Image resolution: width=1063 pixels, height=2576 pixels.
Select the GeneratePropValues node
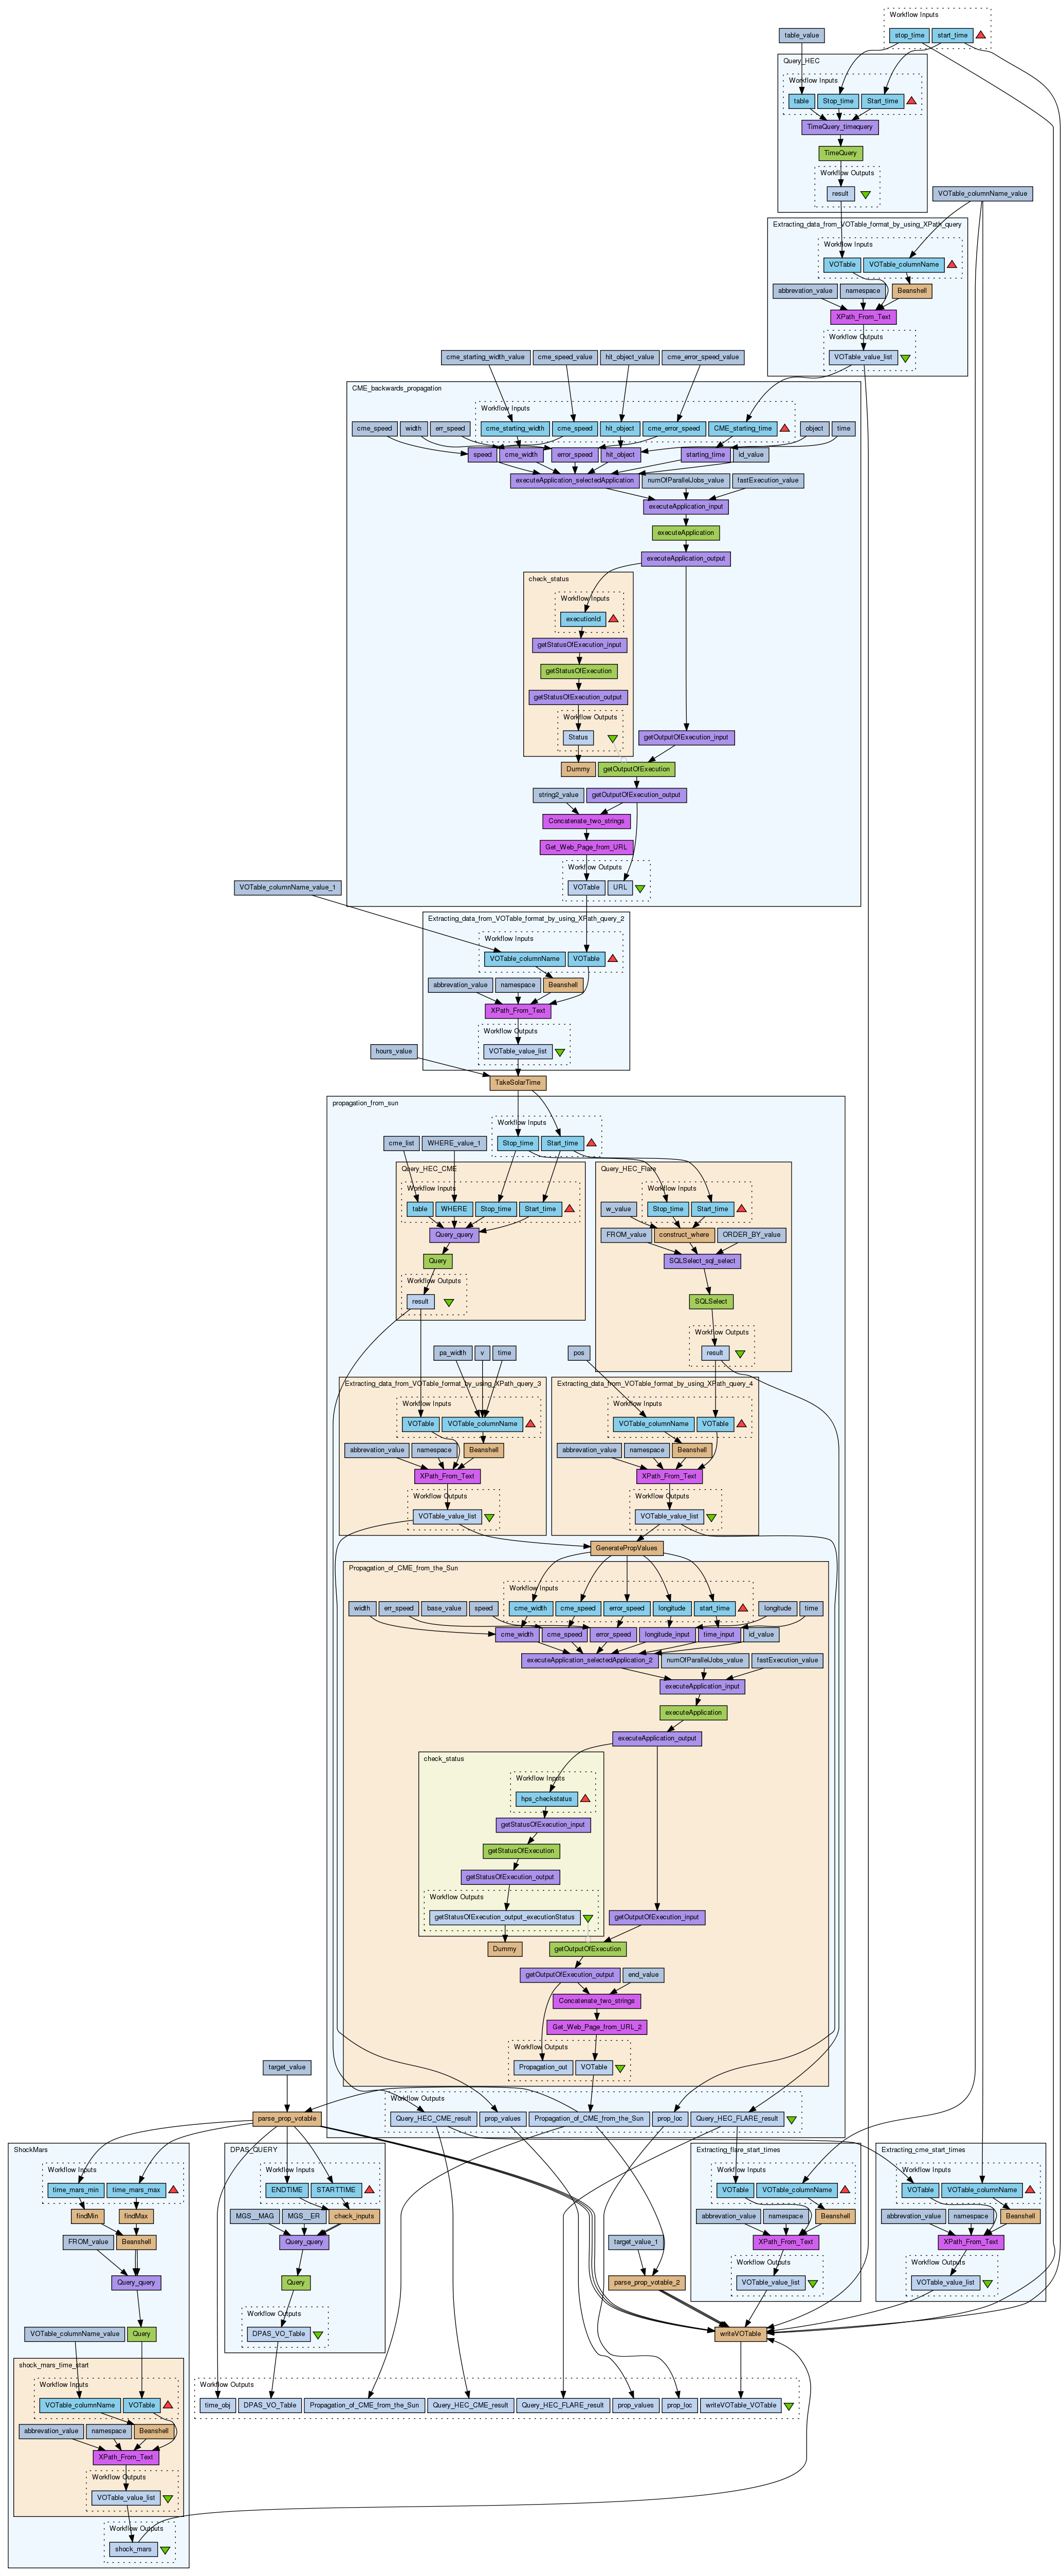[x=626, y=1548]
